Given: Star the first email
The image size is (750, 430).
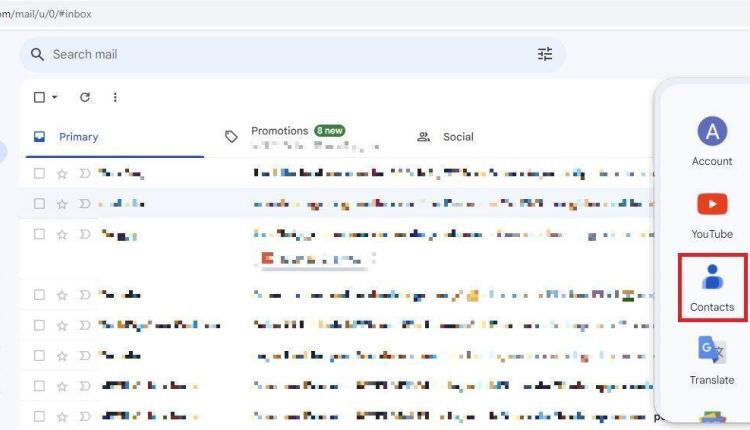Looking at the screenshot, I should (62, 174).
